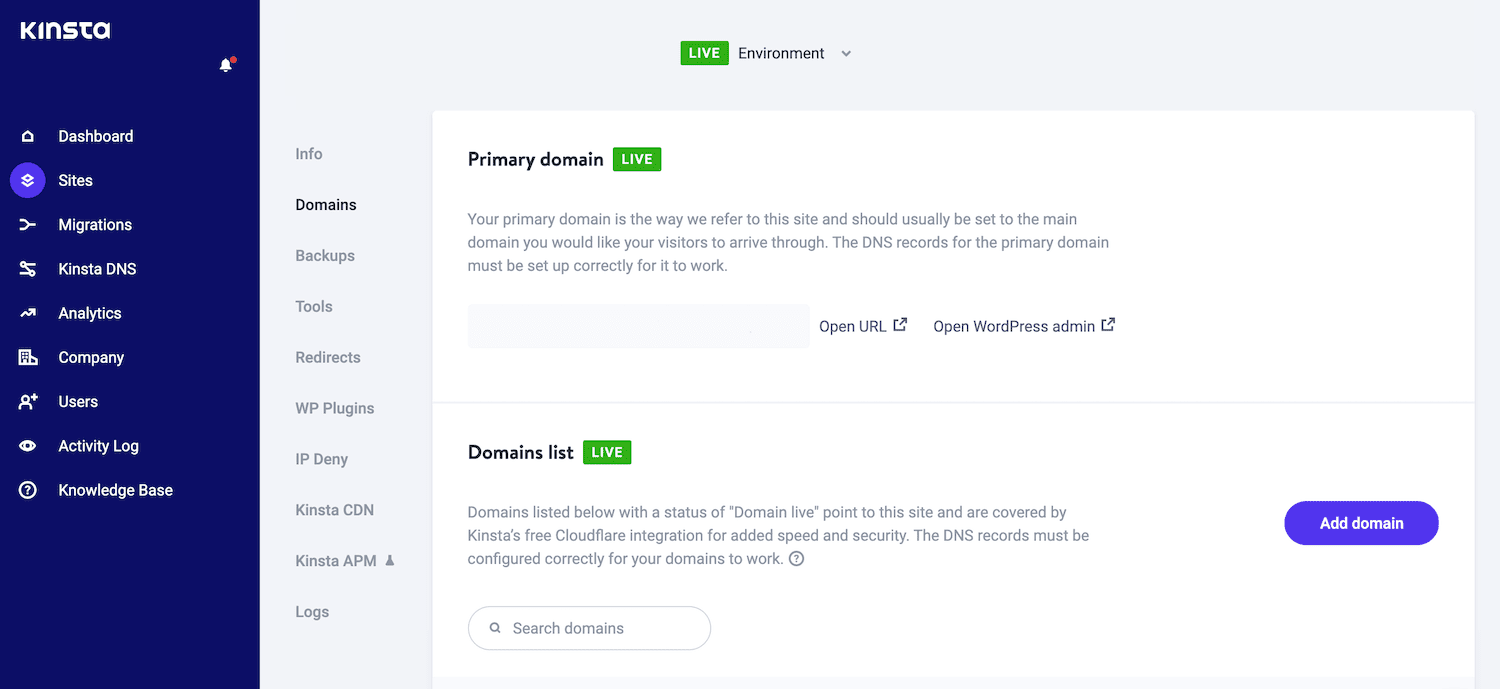The height and width of the screenshot is (689, 1500).
Task: Expand the Environment dropdown chevron
Action: coord(846,54)
